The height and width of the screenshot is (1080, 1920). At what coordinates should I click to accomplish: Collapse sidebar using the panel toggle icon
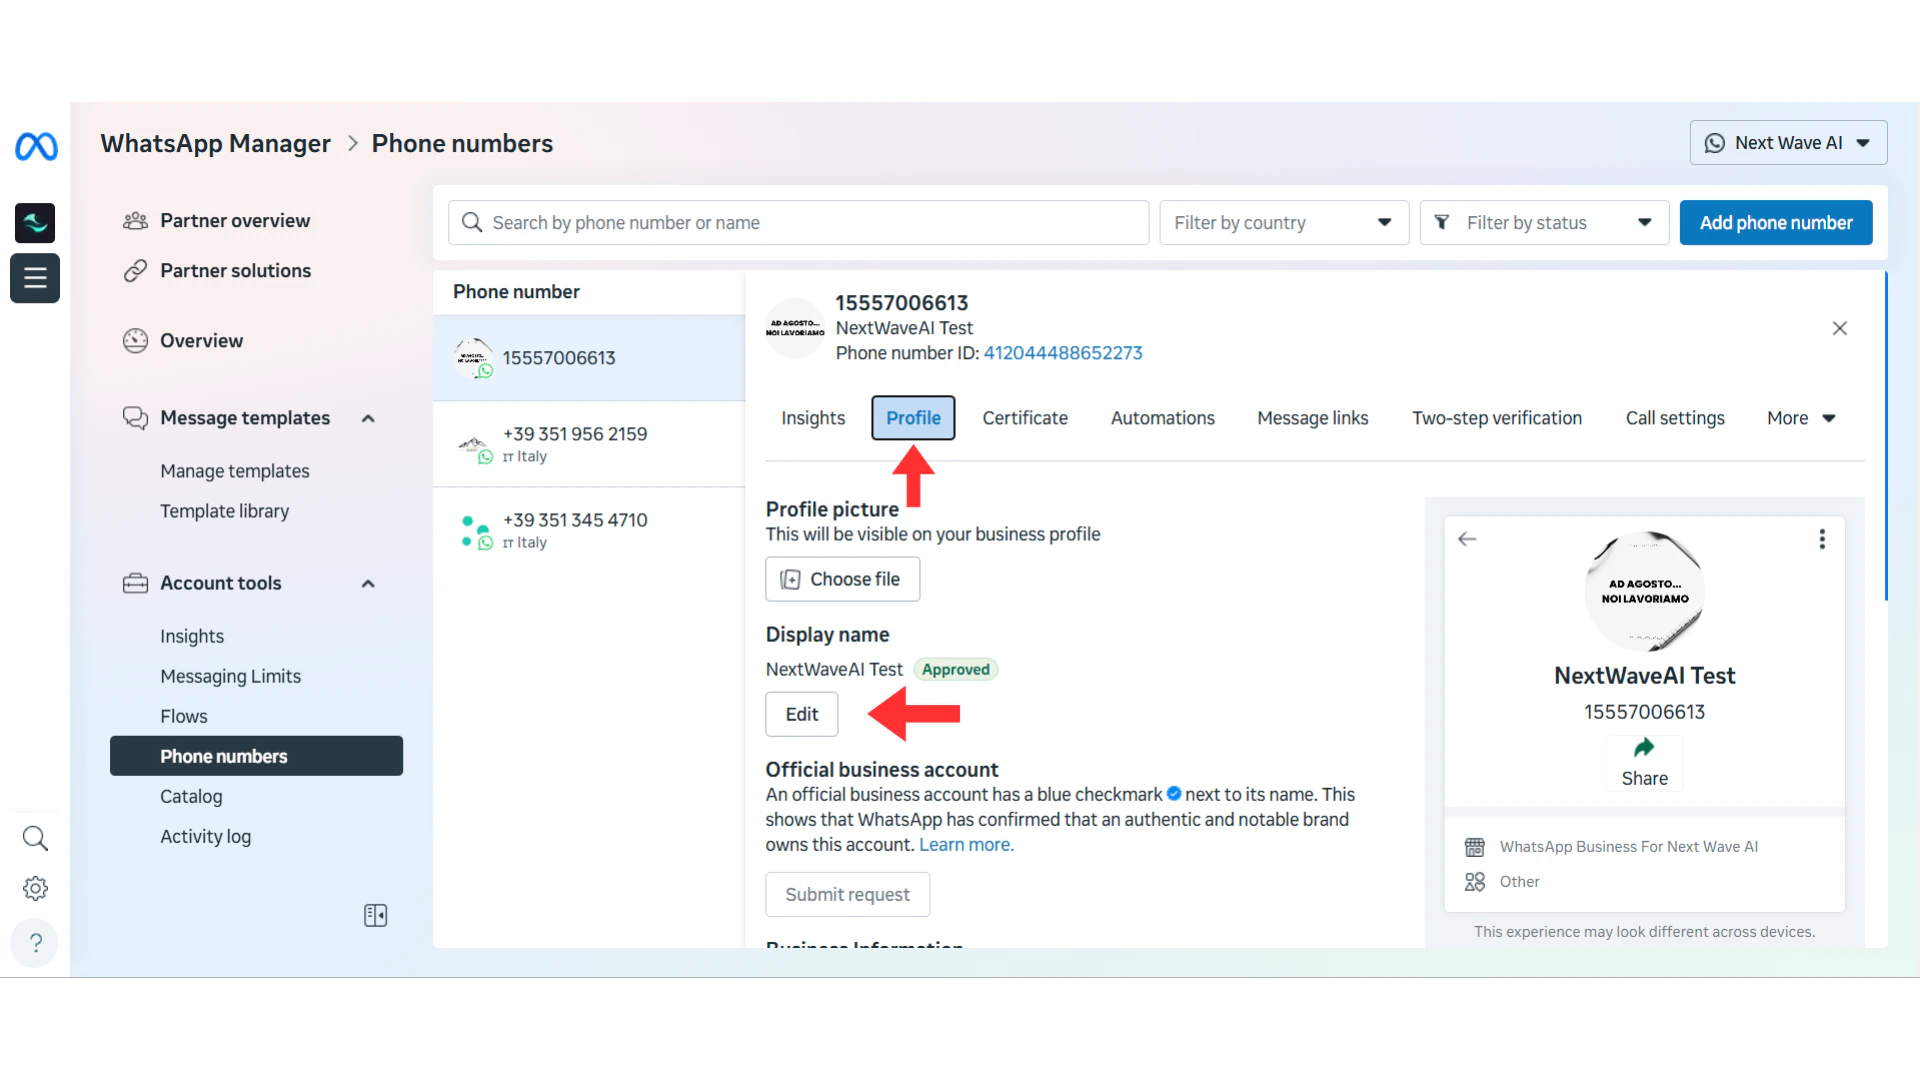375,915
